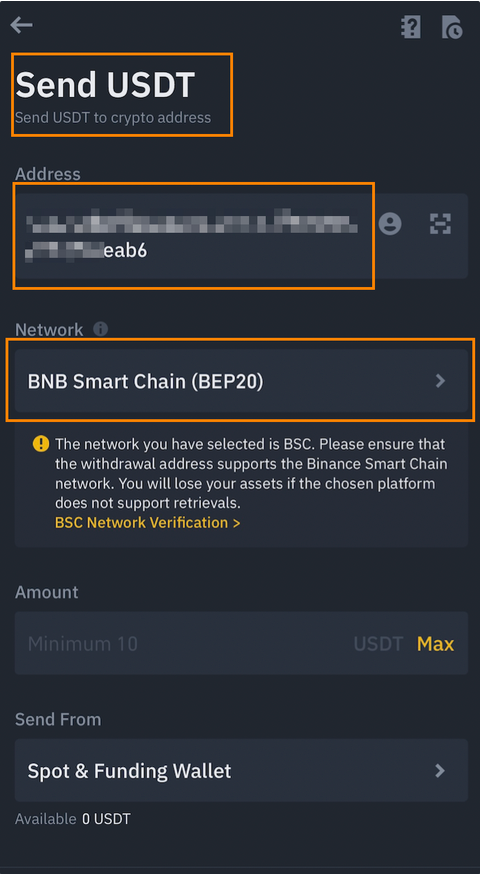The image size is (480, 874).
Task: Open the address book contact icon
Action: click(x=390, y=224)
